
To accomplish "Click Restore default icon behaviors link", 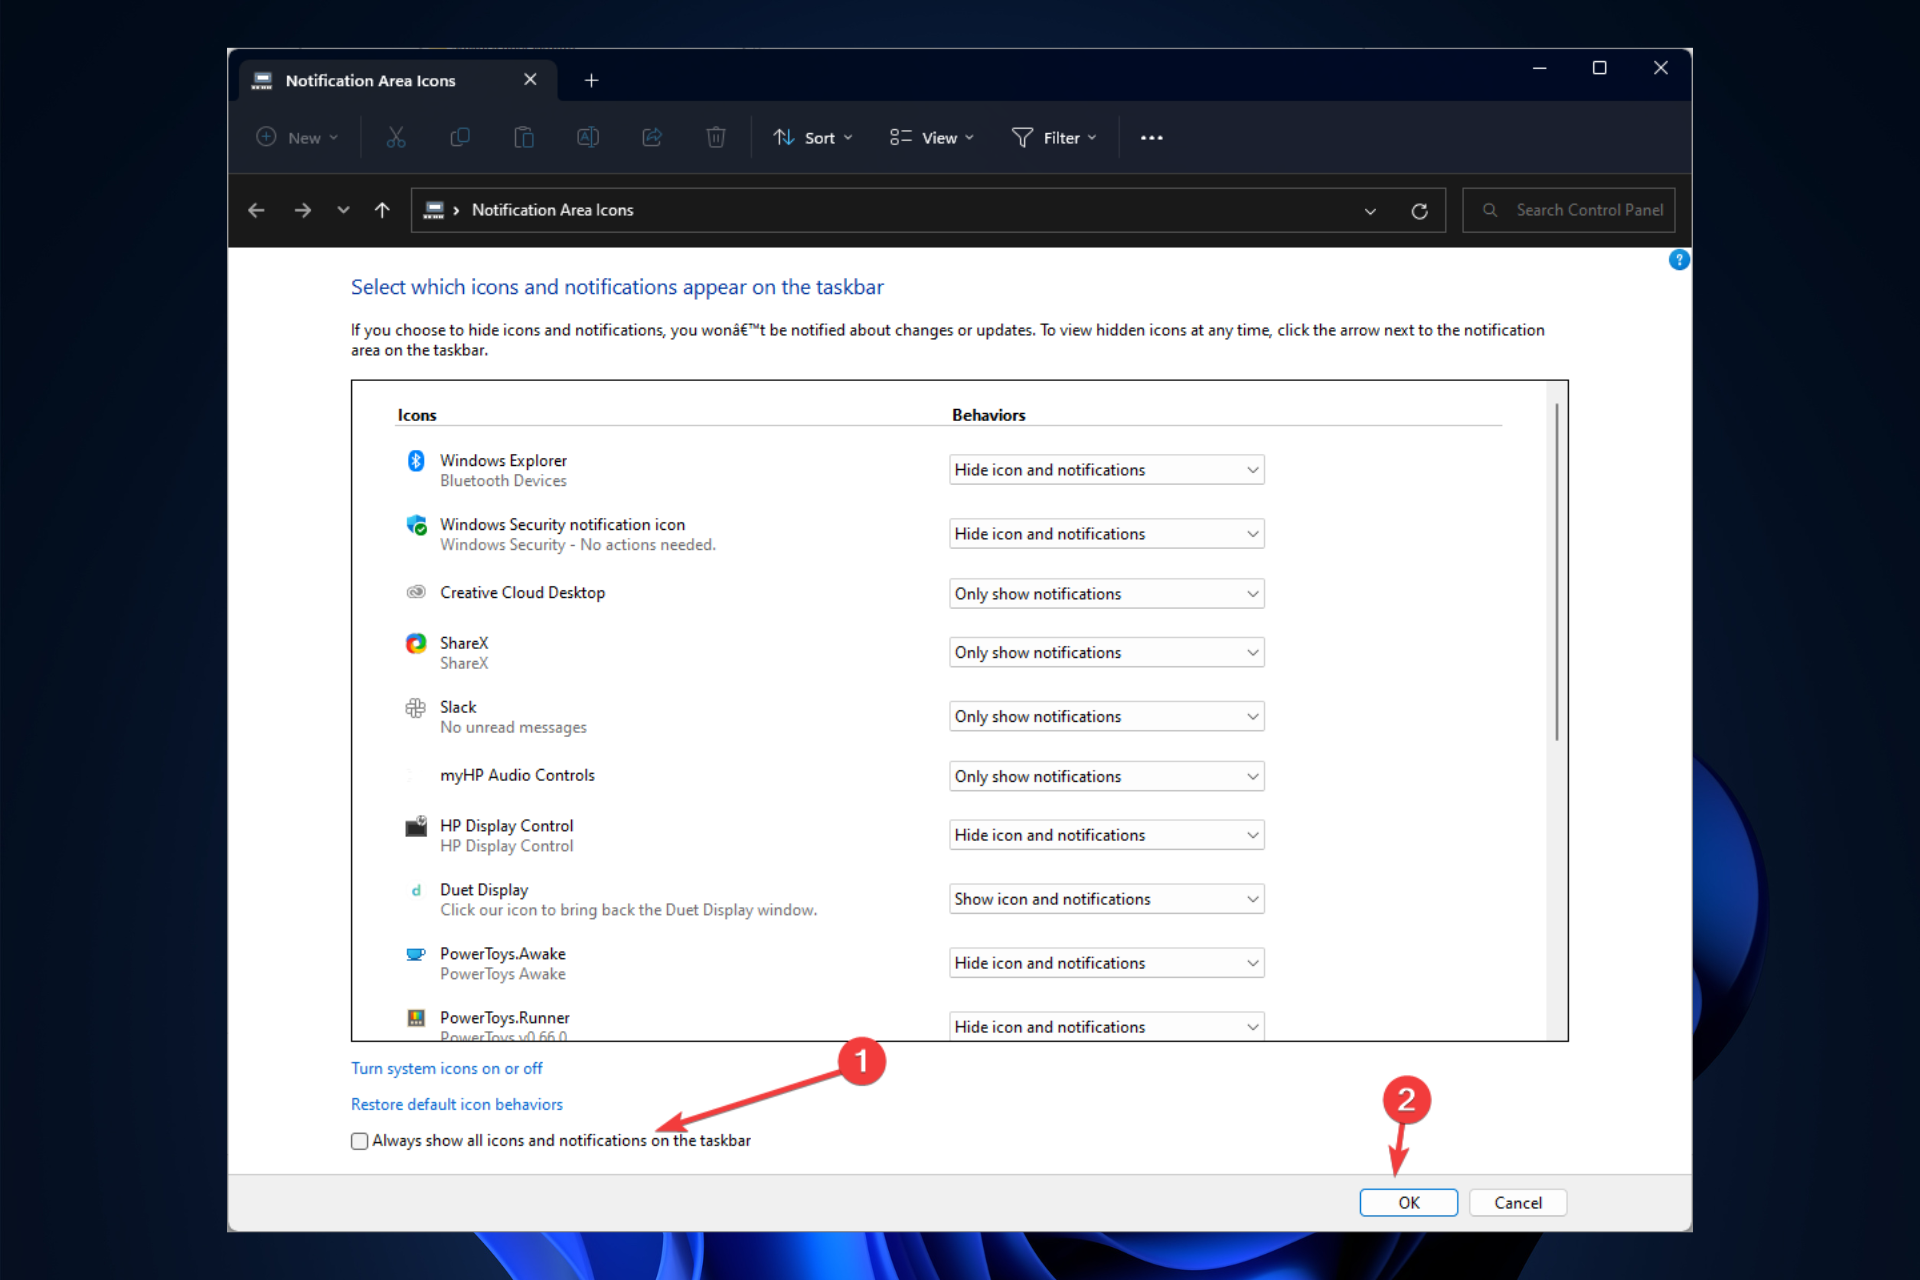I will click(x=457, y=1105).
